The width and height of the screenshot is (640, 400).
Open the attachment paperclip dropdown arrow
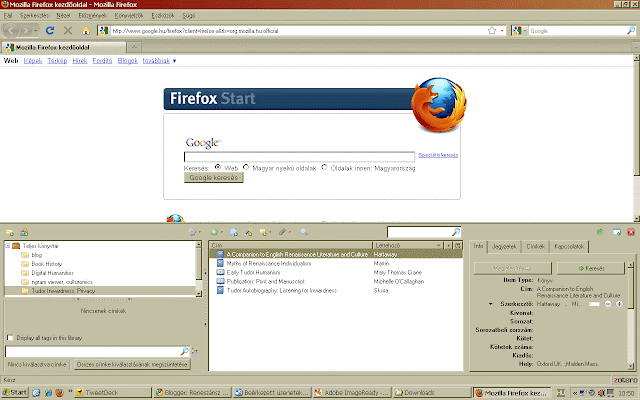289,232
